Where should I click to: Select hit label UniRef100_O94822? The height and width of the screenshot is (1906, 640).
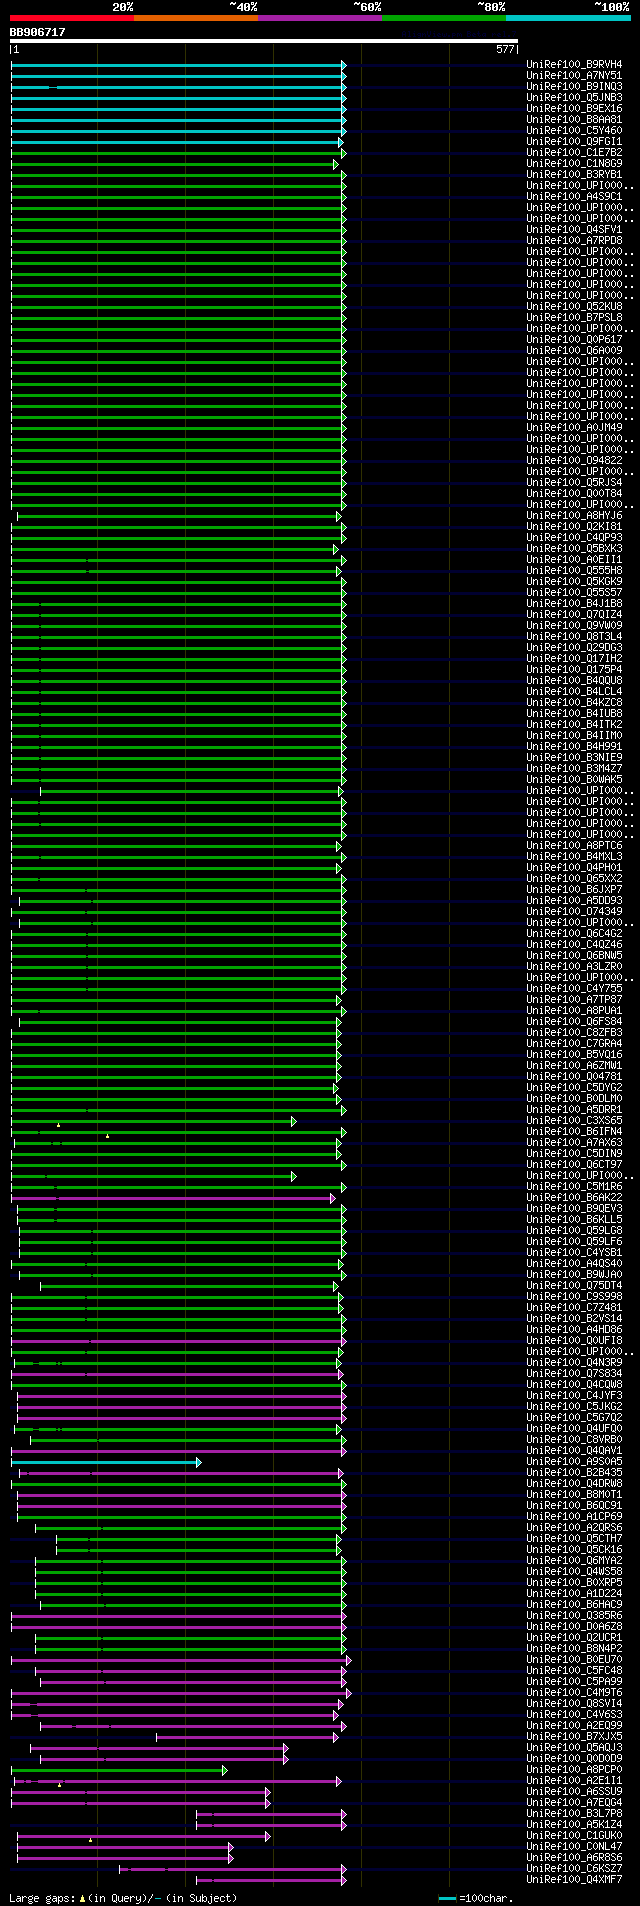[574, 460]
